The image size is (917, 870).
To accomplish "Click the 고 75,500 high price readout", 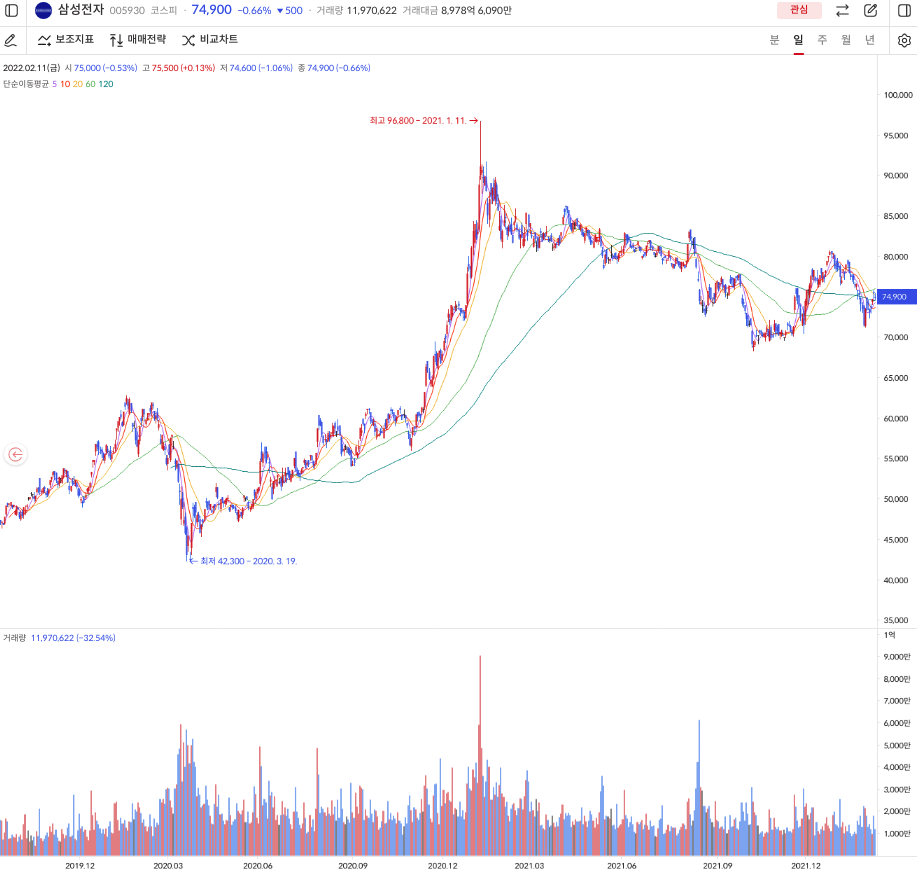I will pos(178,68).
